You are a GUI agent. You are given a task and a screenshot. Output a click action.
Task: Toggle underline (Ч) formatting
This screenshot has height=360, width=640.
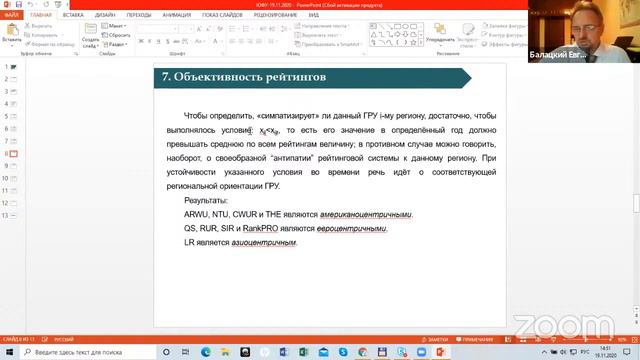pos(158,41)
